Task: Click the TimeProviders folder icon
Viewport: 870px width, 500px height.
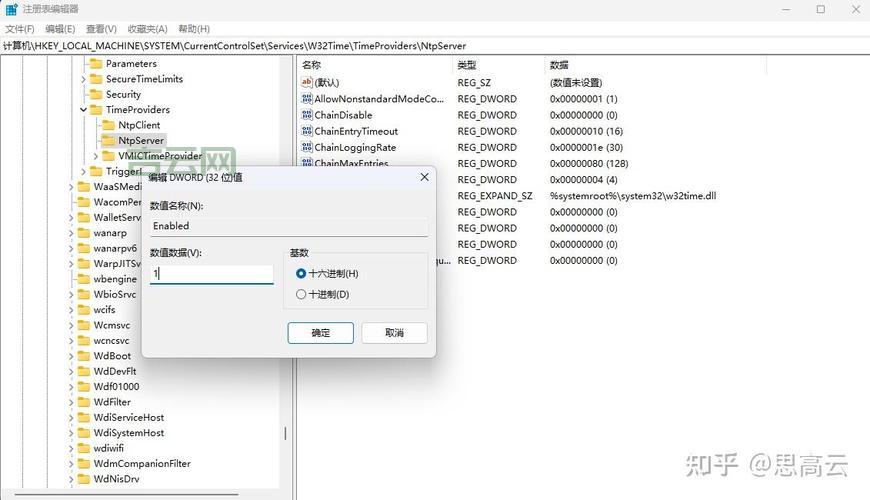Action: point(96,109)
